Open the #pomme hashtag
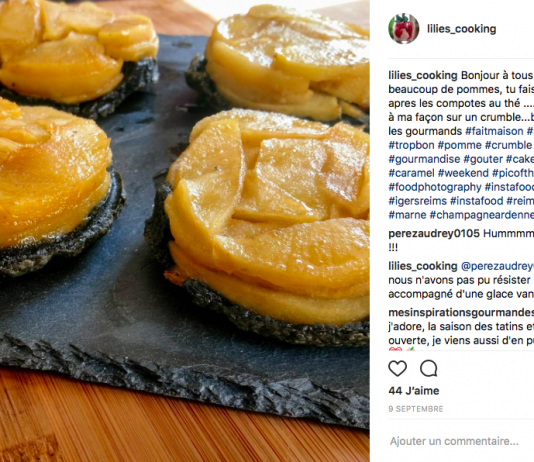 459,145
